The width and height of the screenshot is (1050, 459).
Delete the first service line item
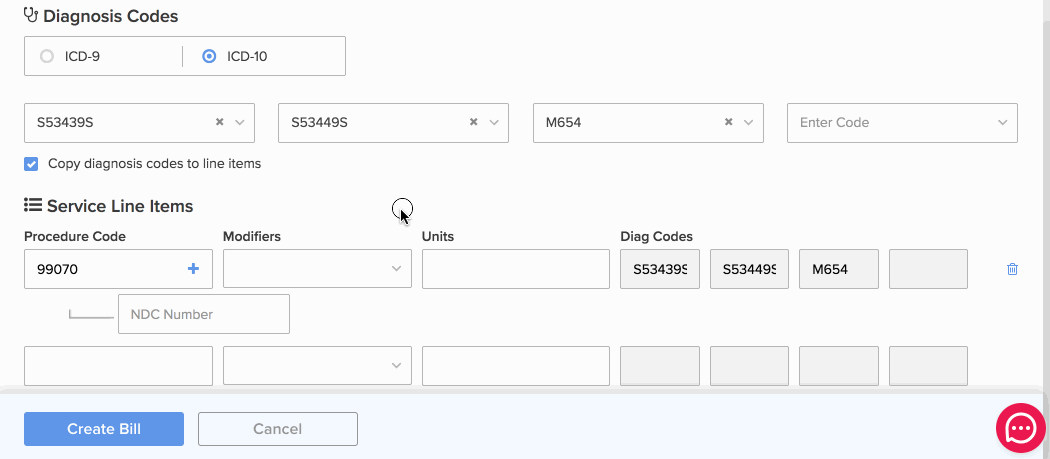[1012, 269]
